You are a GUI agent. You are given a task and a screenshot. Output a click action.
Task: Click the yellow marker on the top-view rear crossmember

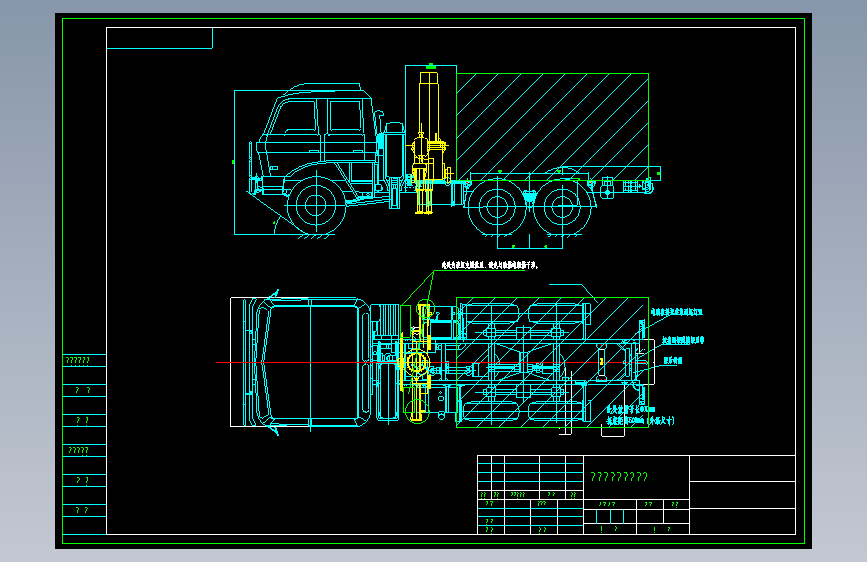click(602, 361)
